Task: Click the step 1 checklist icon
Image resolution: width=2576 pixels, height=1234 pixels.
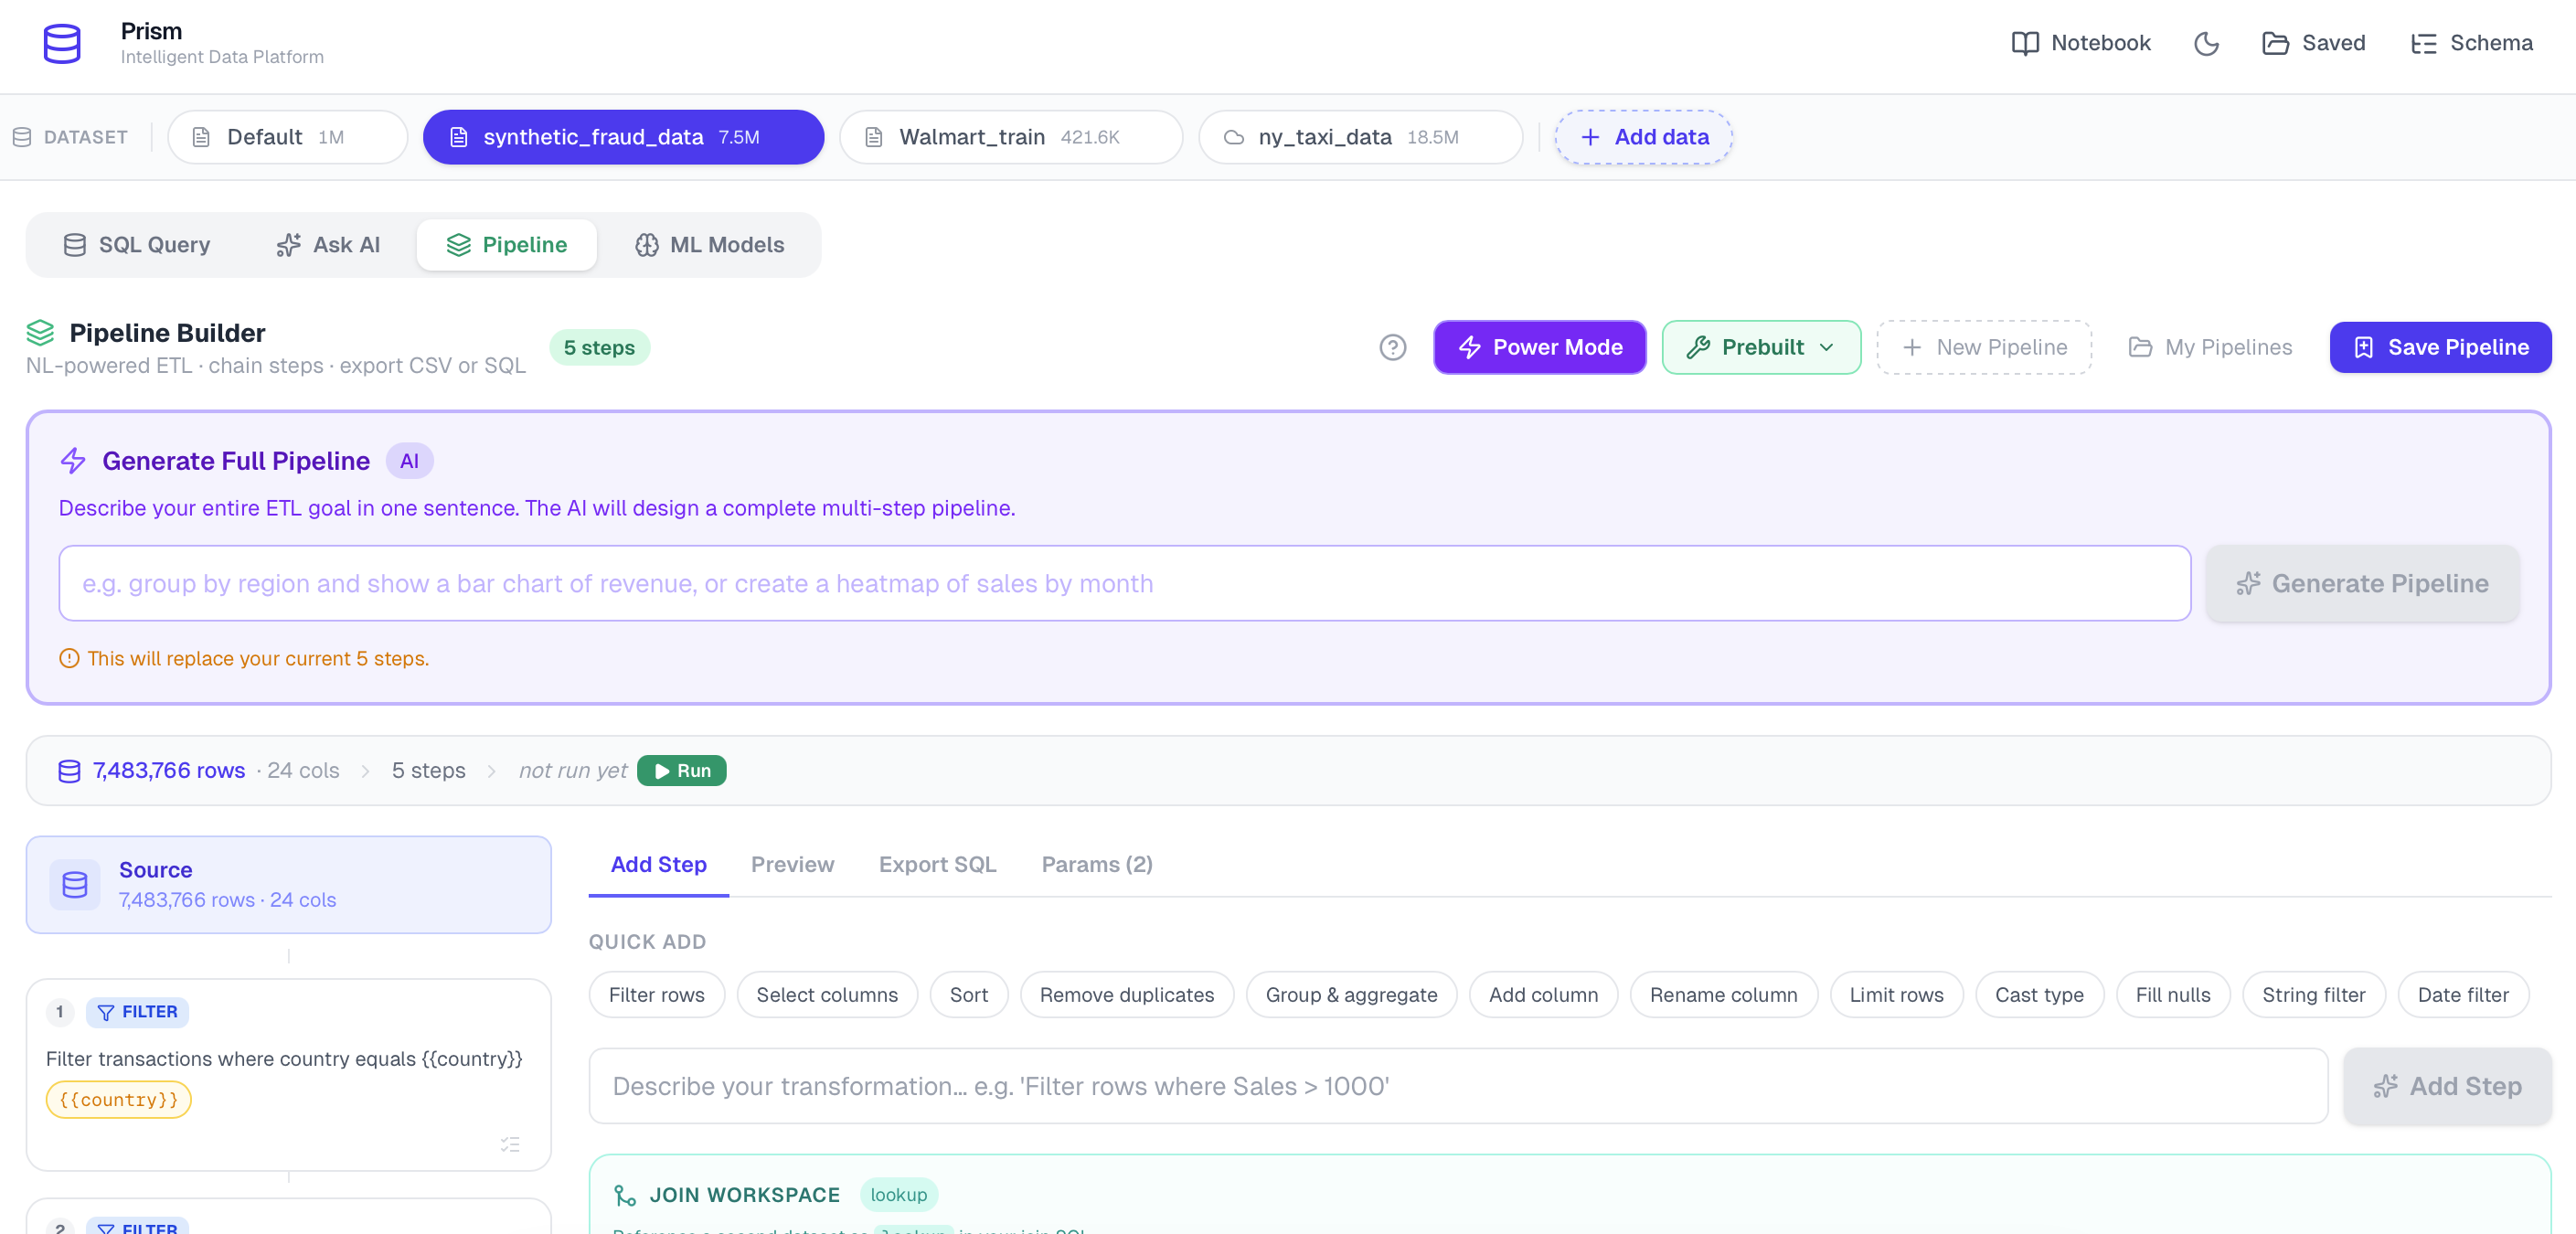Action: tap(510, 1144)
